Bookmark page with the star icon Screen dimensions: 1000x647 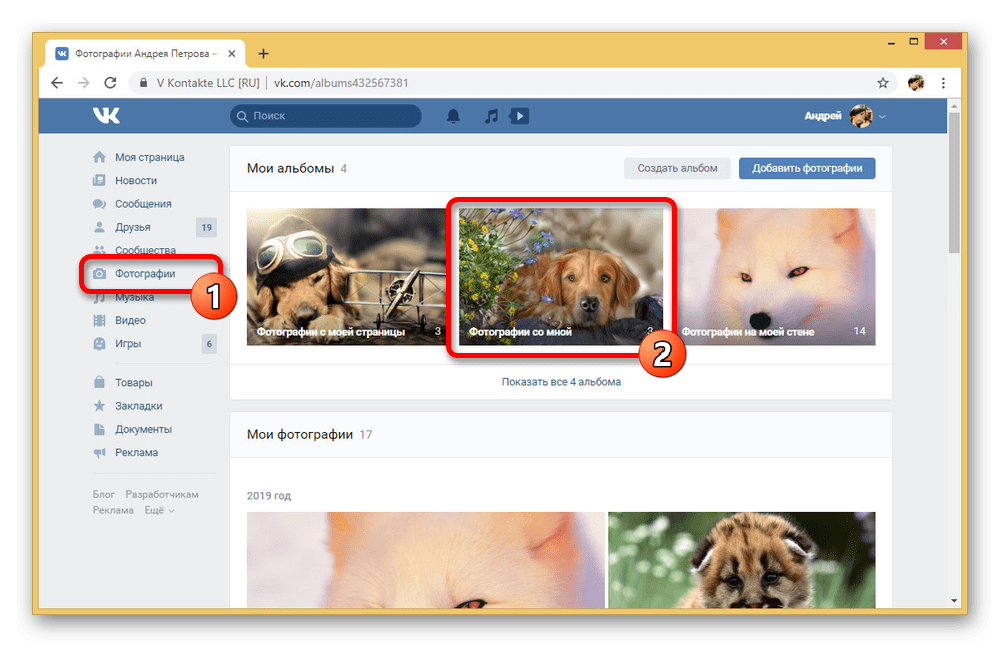pos(883,83)
